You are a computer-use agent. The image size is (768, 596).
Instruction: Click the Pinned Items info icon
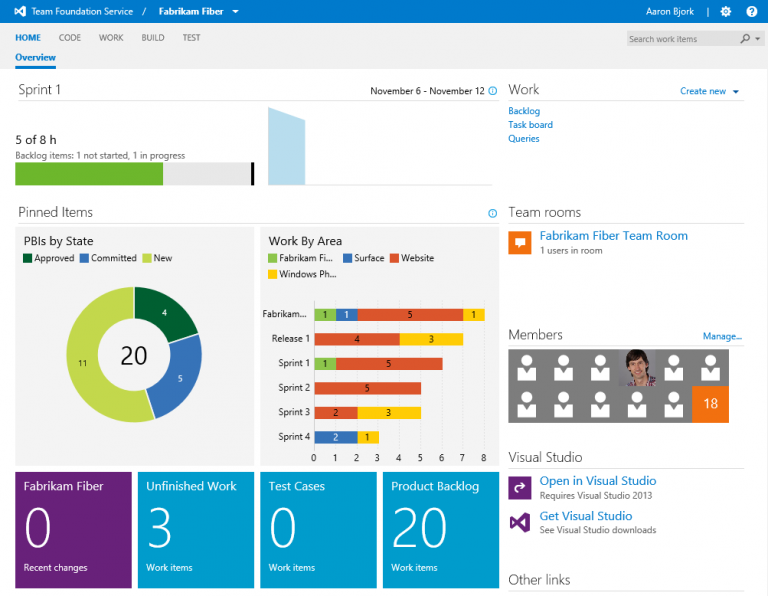492,213
